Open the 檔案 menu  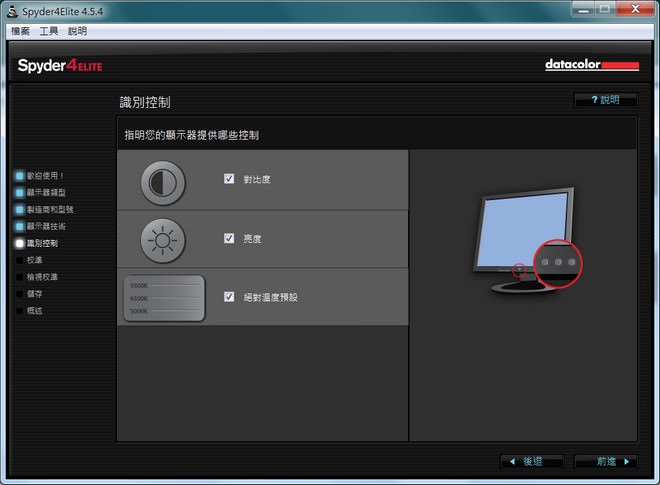click(x=20, y=31)
